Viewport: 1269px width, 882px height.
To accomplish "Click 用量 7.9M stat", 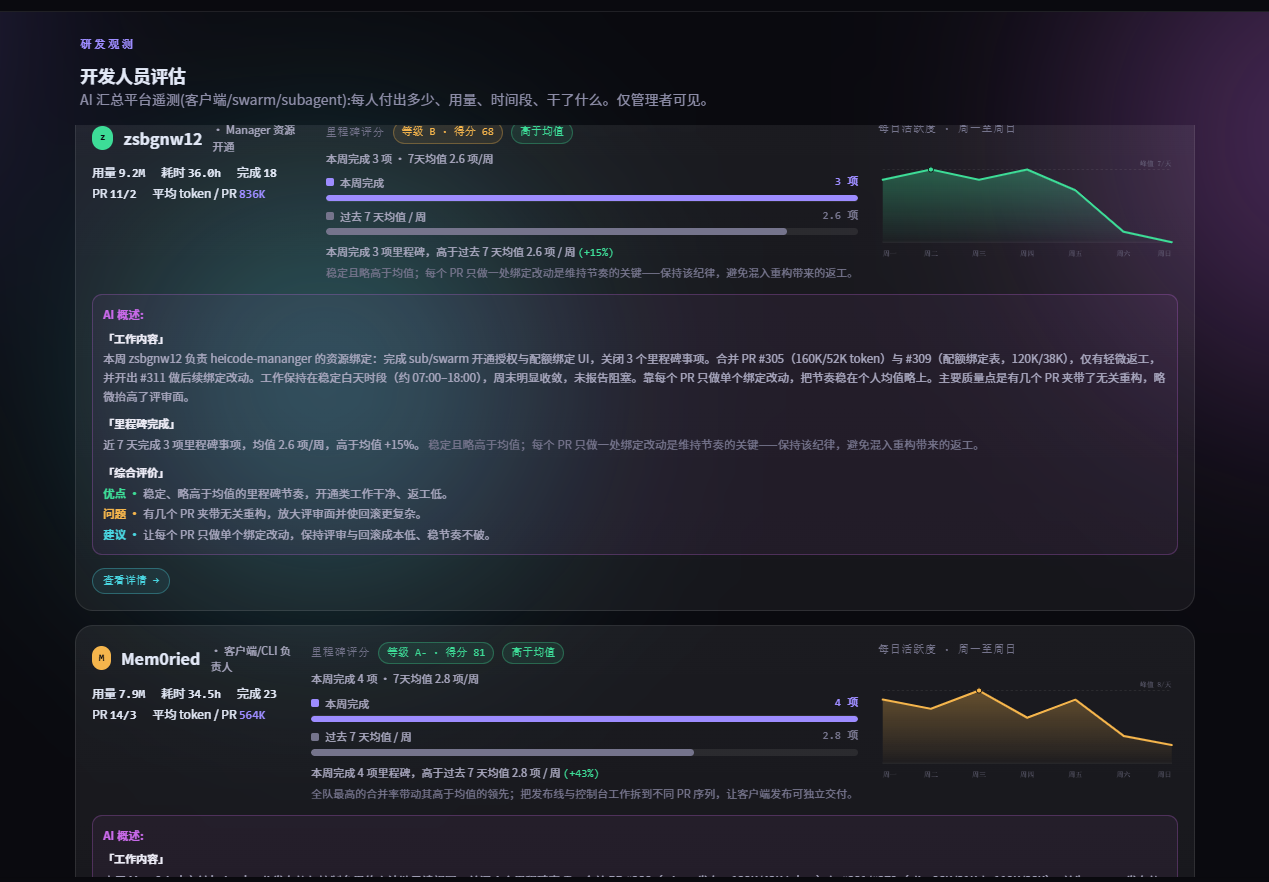I will (119, 694).
